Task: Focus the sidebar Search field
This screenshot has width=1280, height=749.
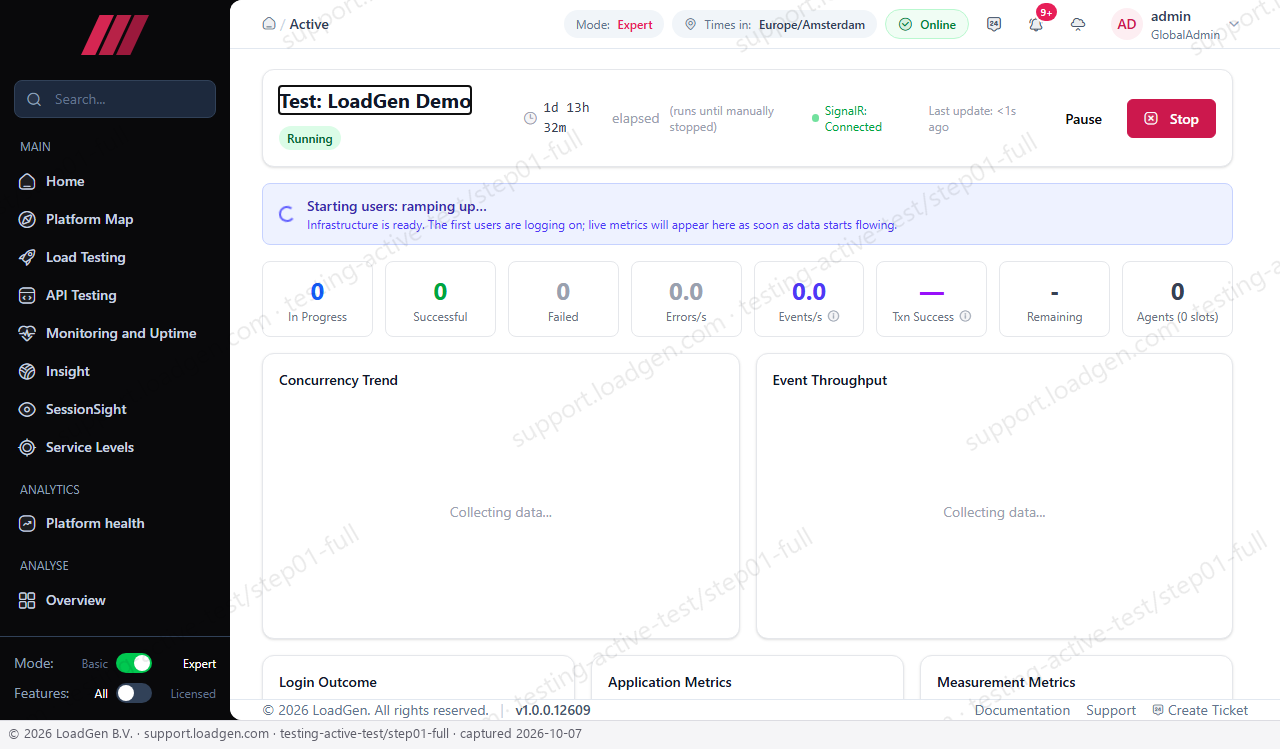Action: pyautogui.click(x=115, y=99)
